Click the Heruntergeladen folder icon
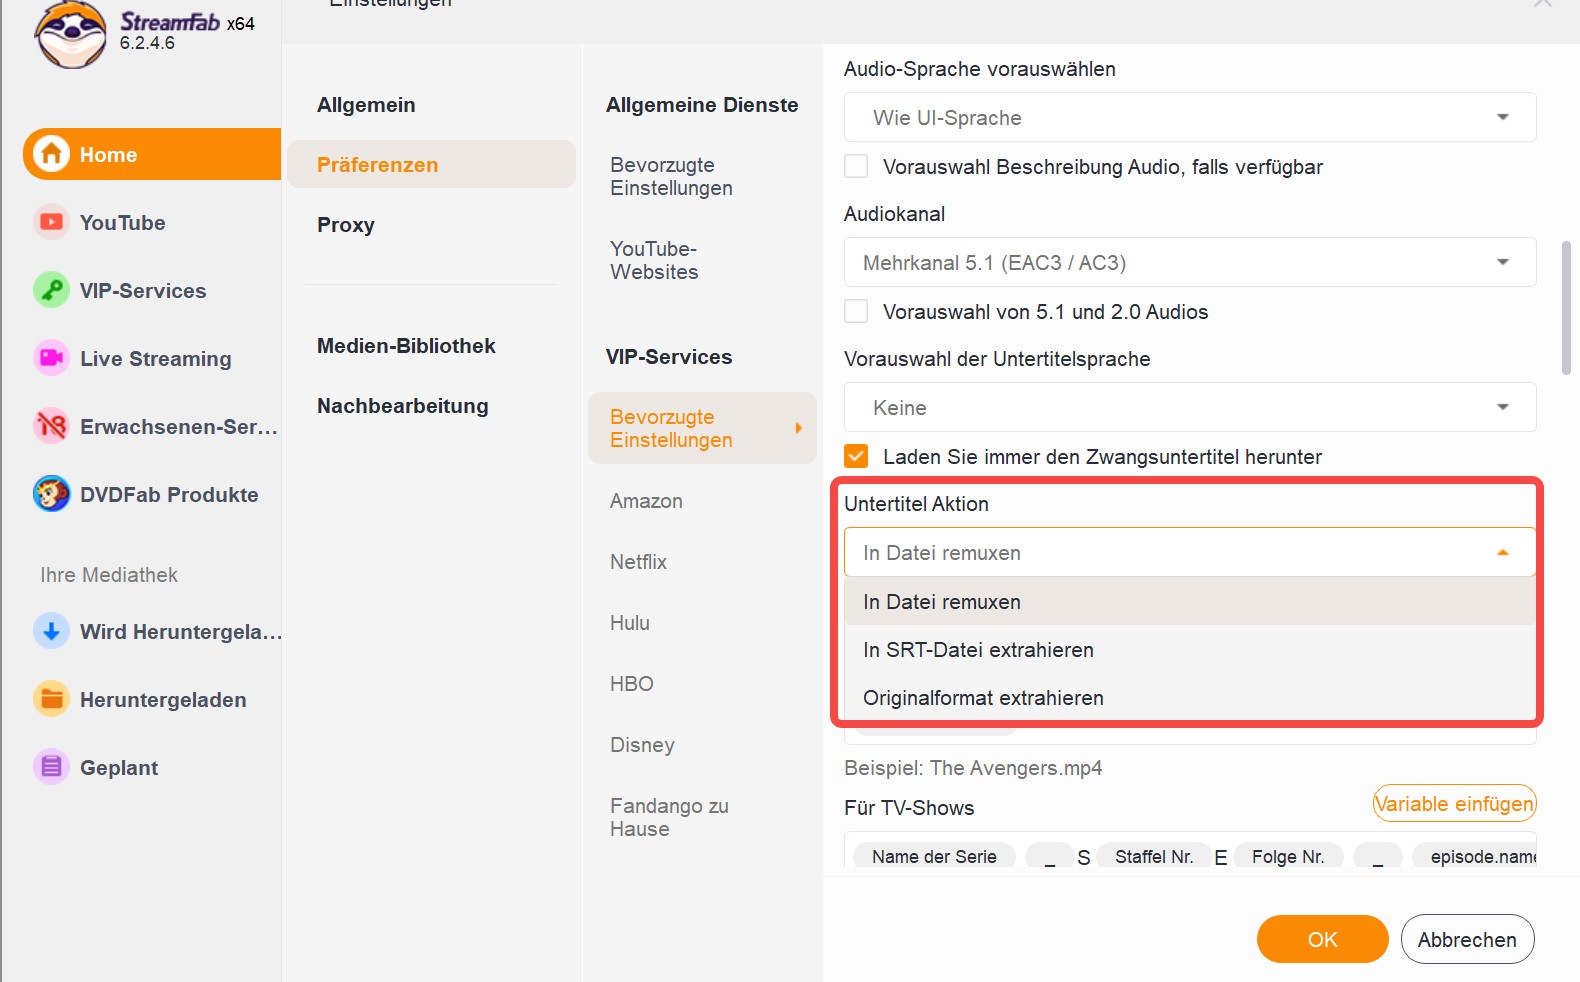The width and height of the screenshot is (1580, 982). [51, 699]
